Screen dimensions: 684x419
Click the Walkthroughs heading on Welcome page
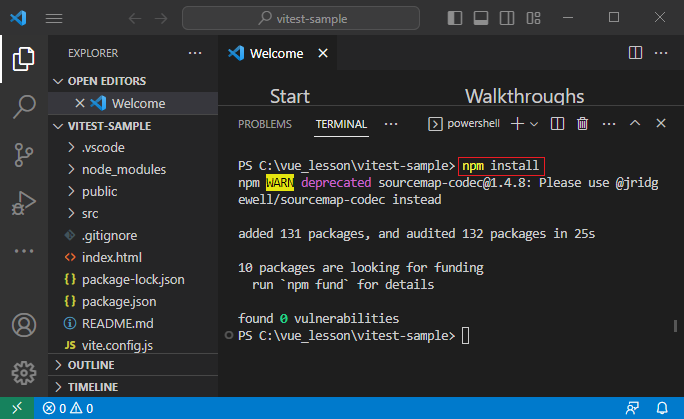[524, 96]
